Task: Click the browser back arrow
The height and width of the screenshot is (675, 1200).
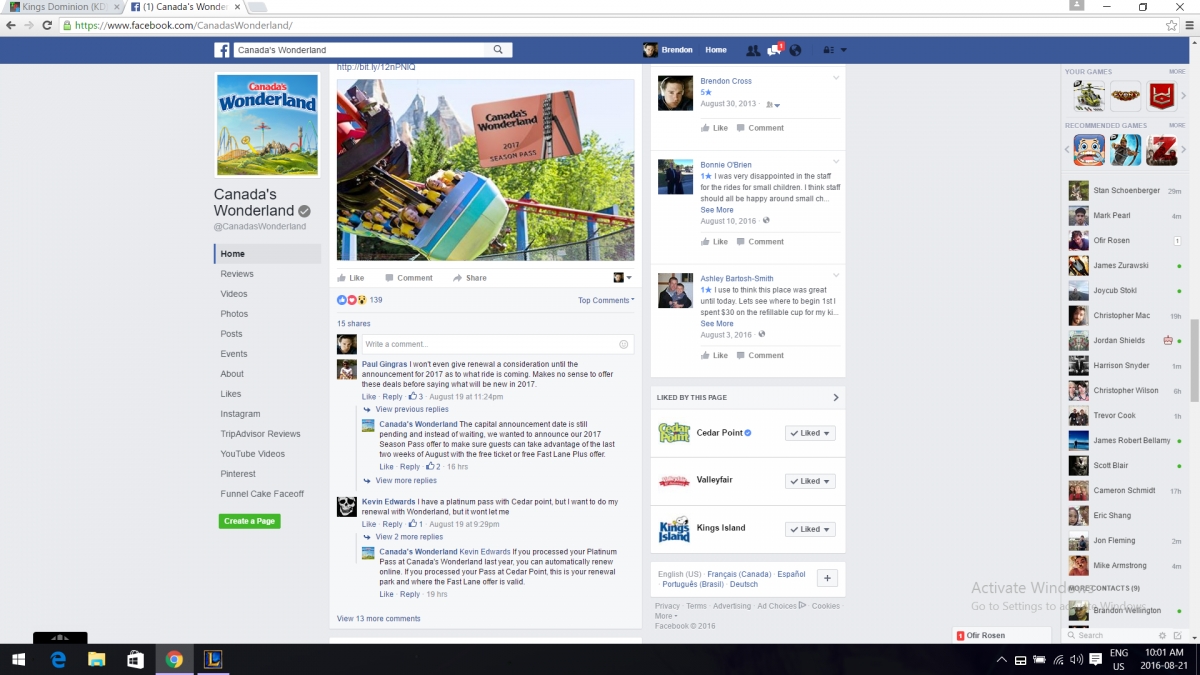Action: coord(10,25)
